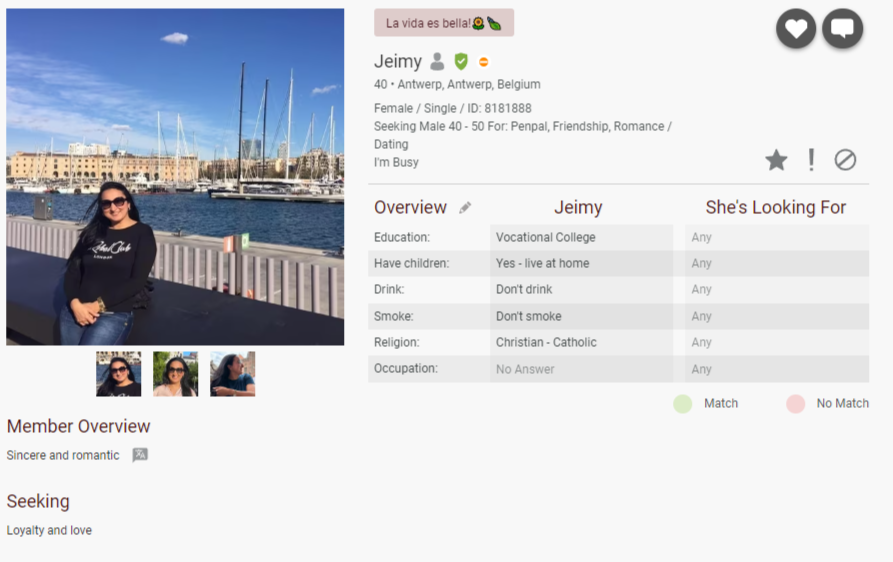Open the large main profile photo
Viewport: 893px width, 562px height.
pos(175,177)
